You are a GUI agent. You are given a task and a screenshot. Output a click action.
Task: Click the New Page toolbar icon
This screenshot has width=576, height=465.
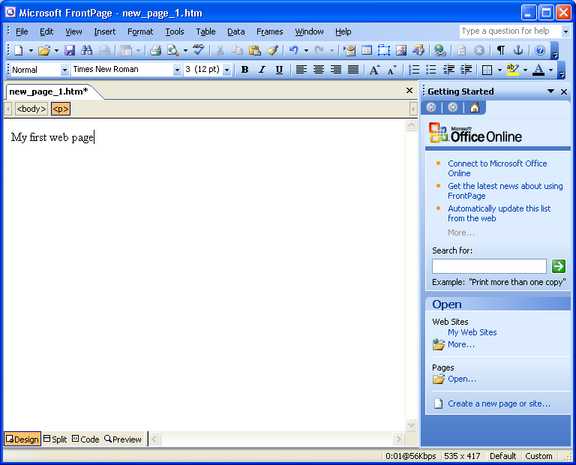(18, 50)
